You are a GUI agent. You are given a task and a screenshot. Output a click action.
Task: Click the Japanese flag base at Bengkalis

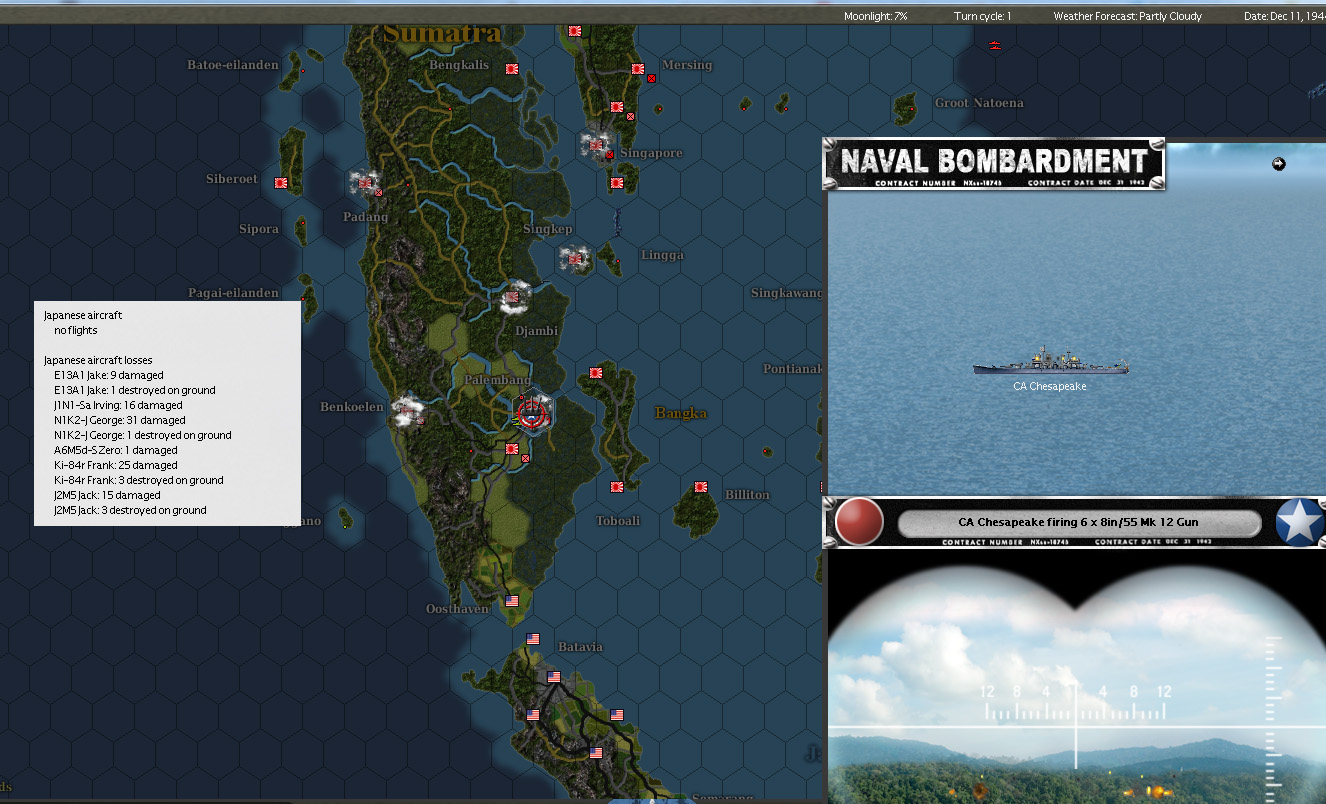pos(512,69)
